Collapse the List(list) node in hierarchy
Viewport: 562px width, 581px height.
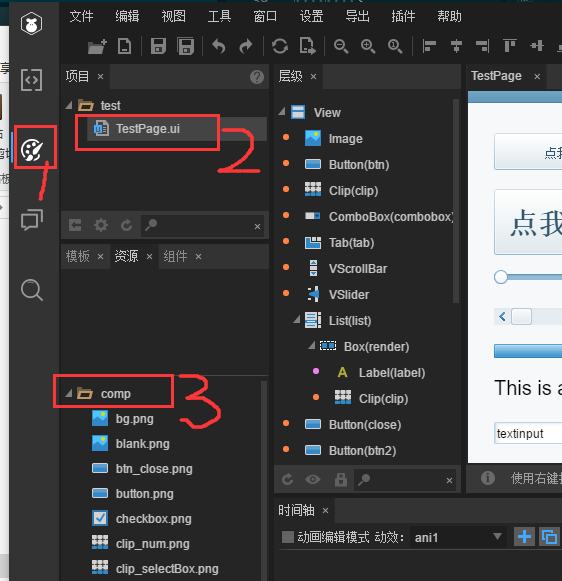pos(297,320)
